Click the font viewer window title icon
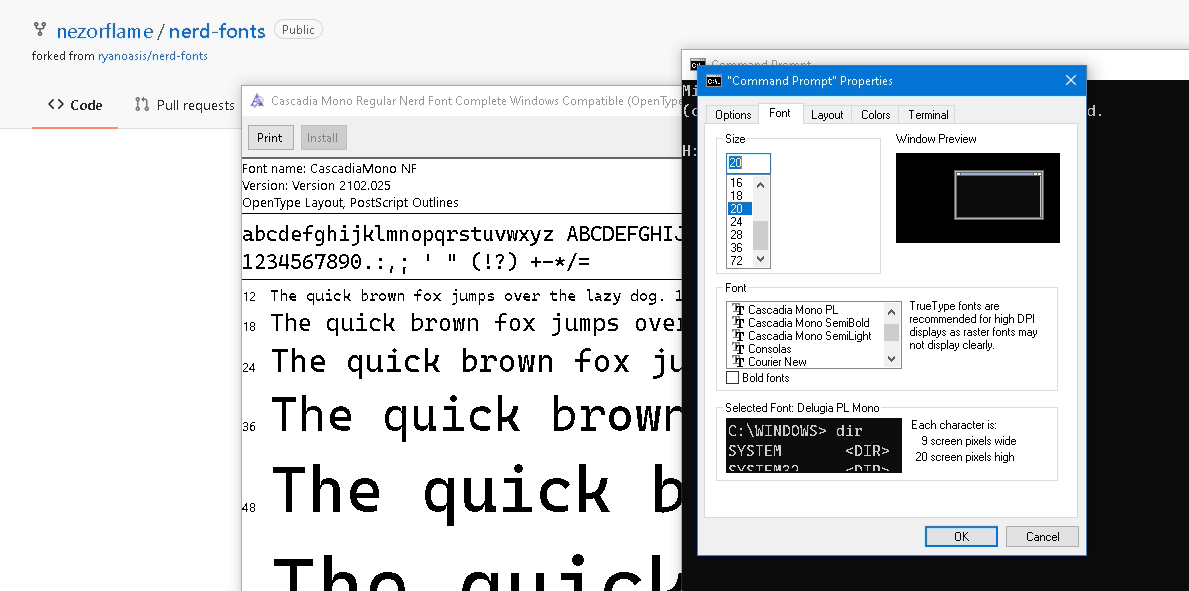 [x=258, y=100]
